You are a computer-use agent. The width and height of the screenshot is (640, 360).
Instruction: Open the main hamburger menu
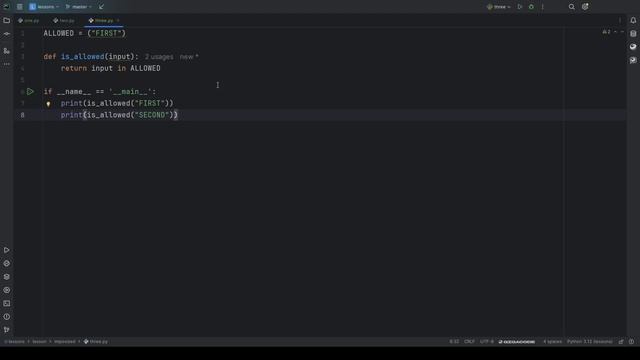tap(20, 7)
